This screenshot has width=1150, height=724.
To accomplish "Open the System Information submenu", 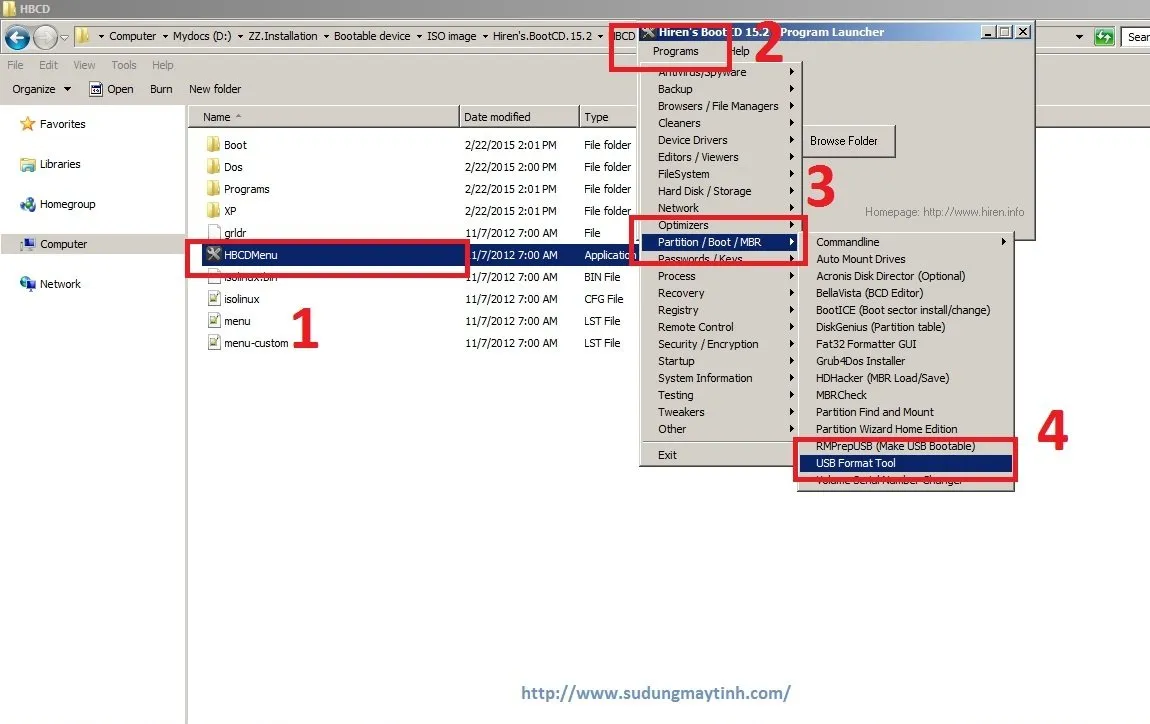I will pyautogui.click(x=720, y=378).
